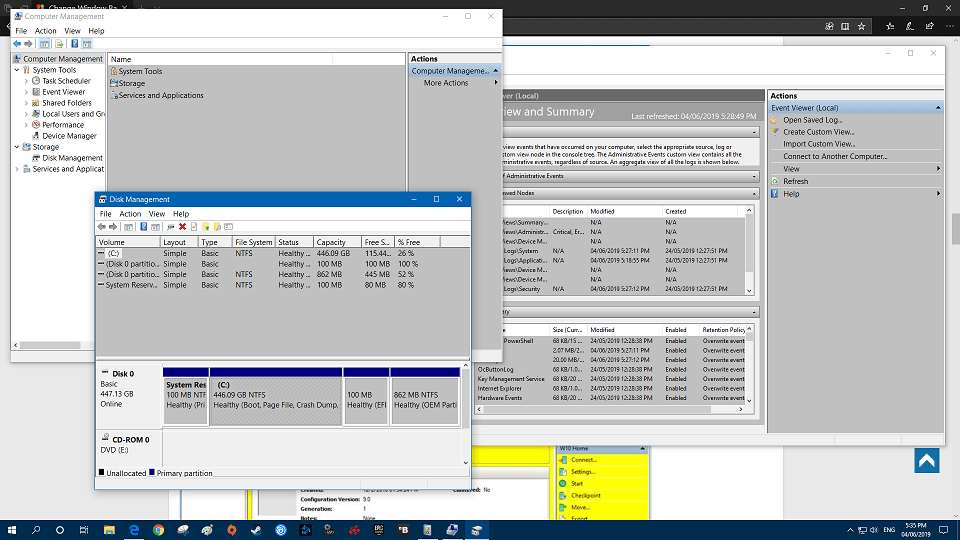This screenshot has width=960, height=540.
Task: Click the Task Scheduler clock icon in tree
Action: [x=36, y=81]
